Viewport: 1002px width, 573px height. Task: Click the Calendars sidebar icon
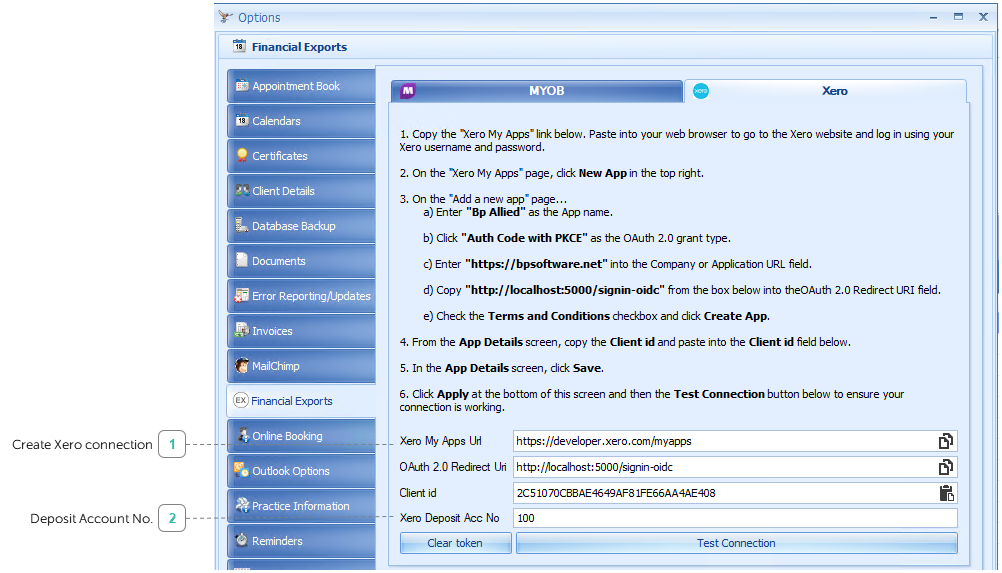[242, 120]
